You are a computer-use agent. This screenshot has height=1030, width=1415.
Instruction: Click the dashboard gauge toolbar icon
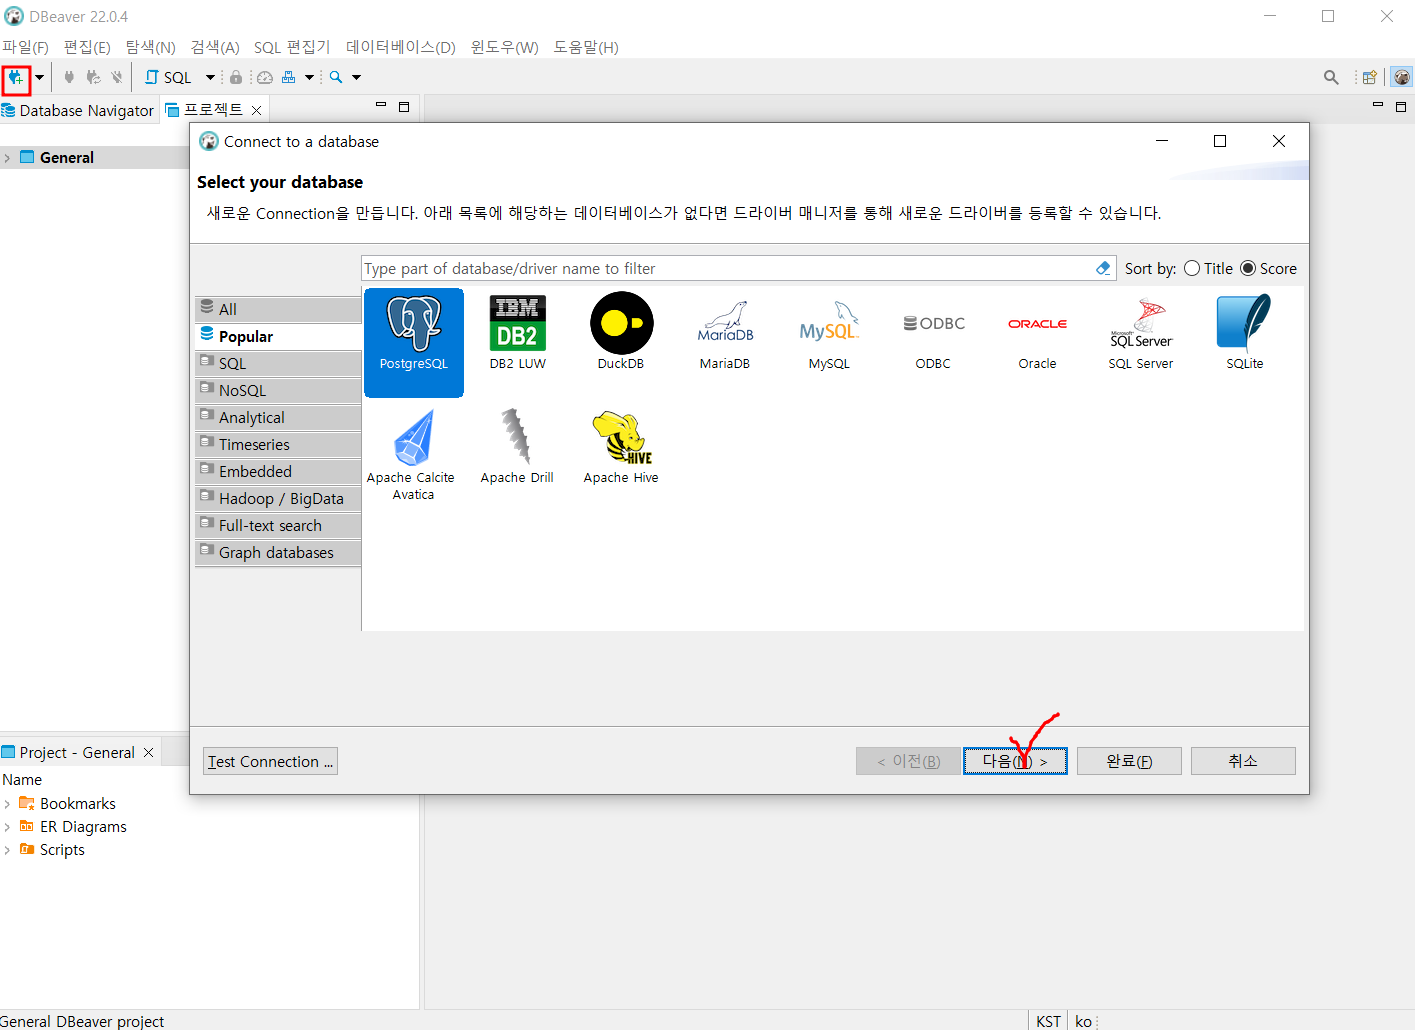coord(265,77)
